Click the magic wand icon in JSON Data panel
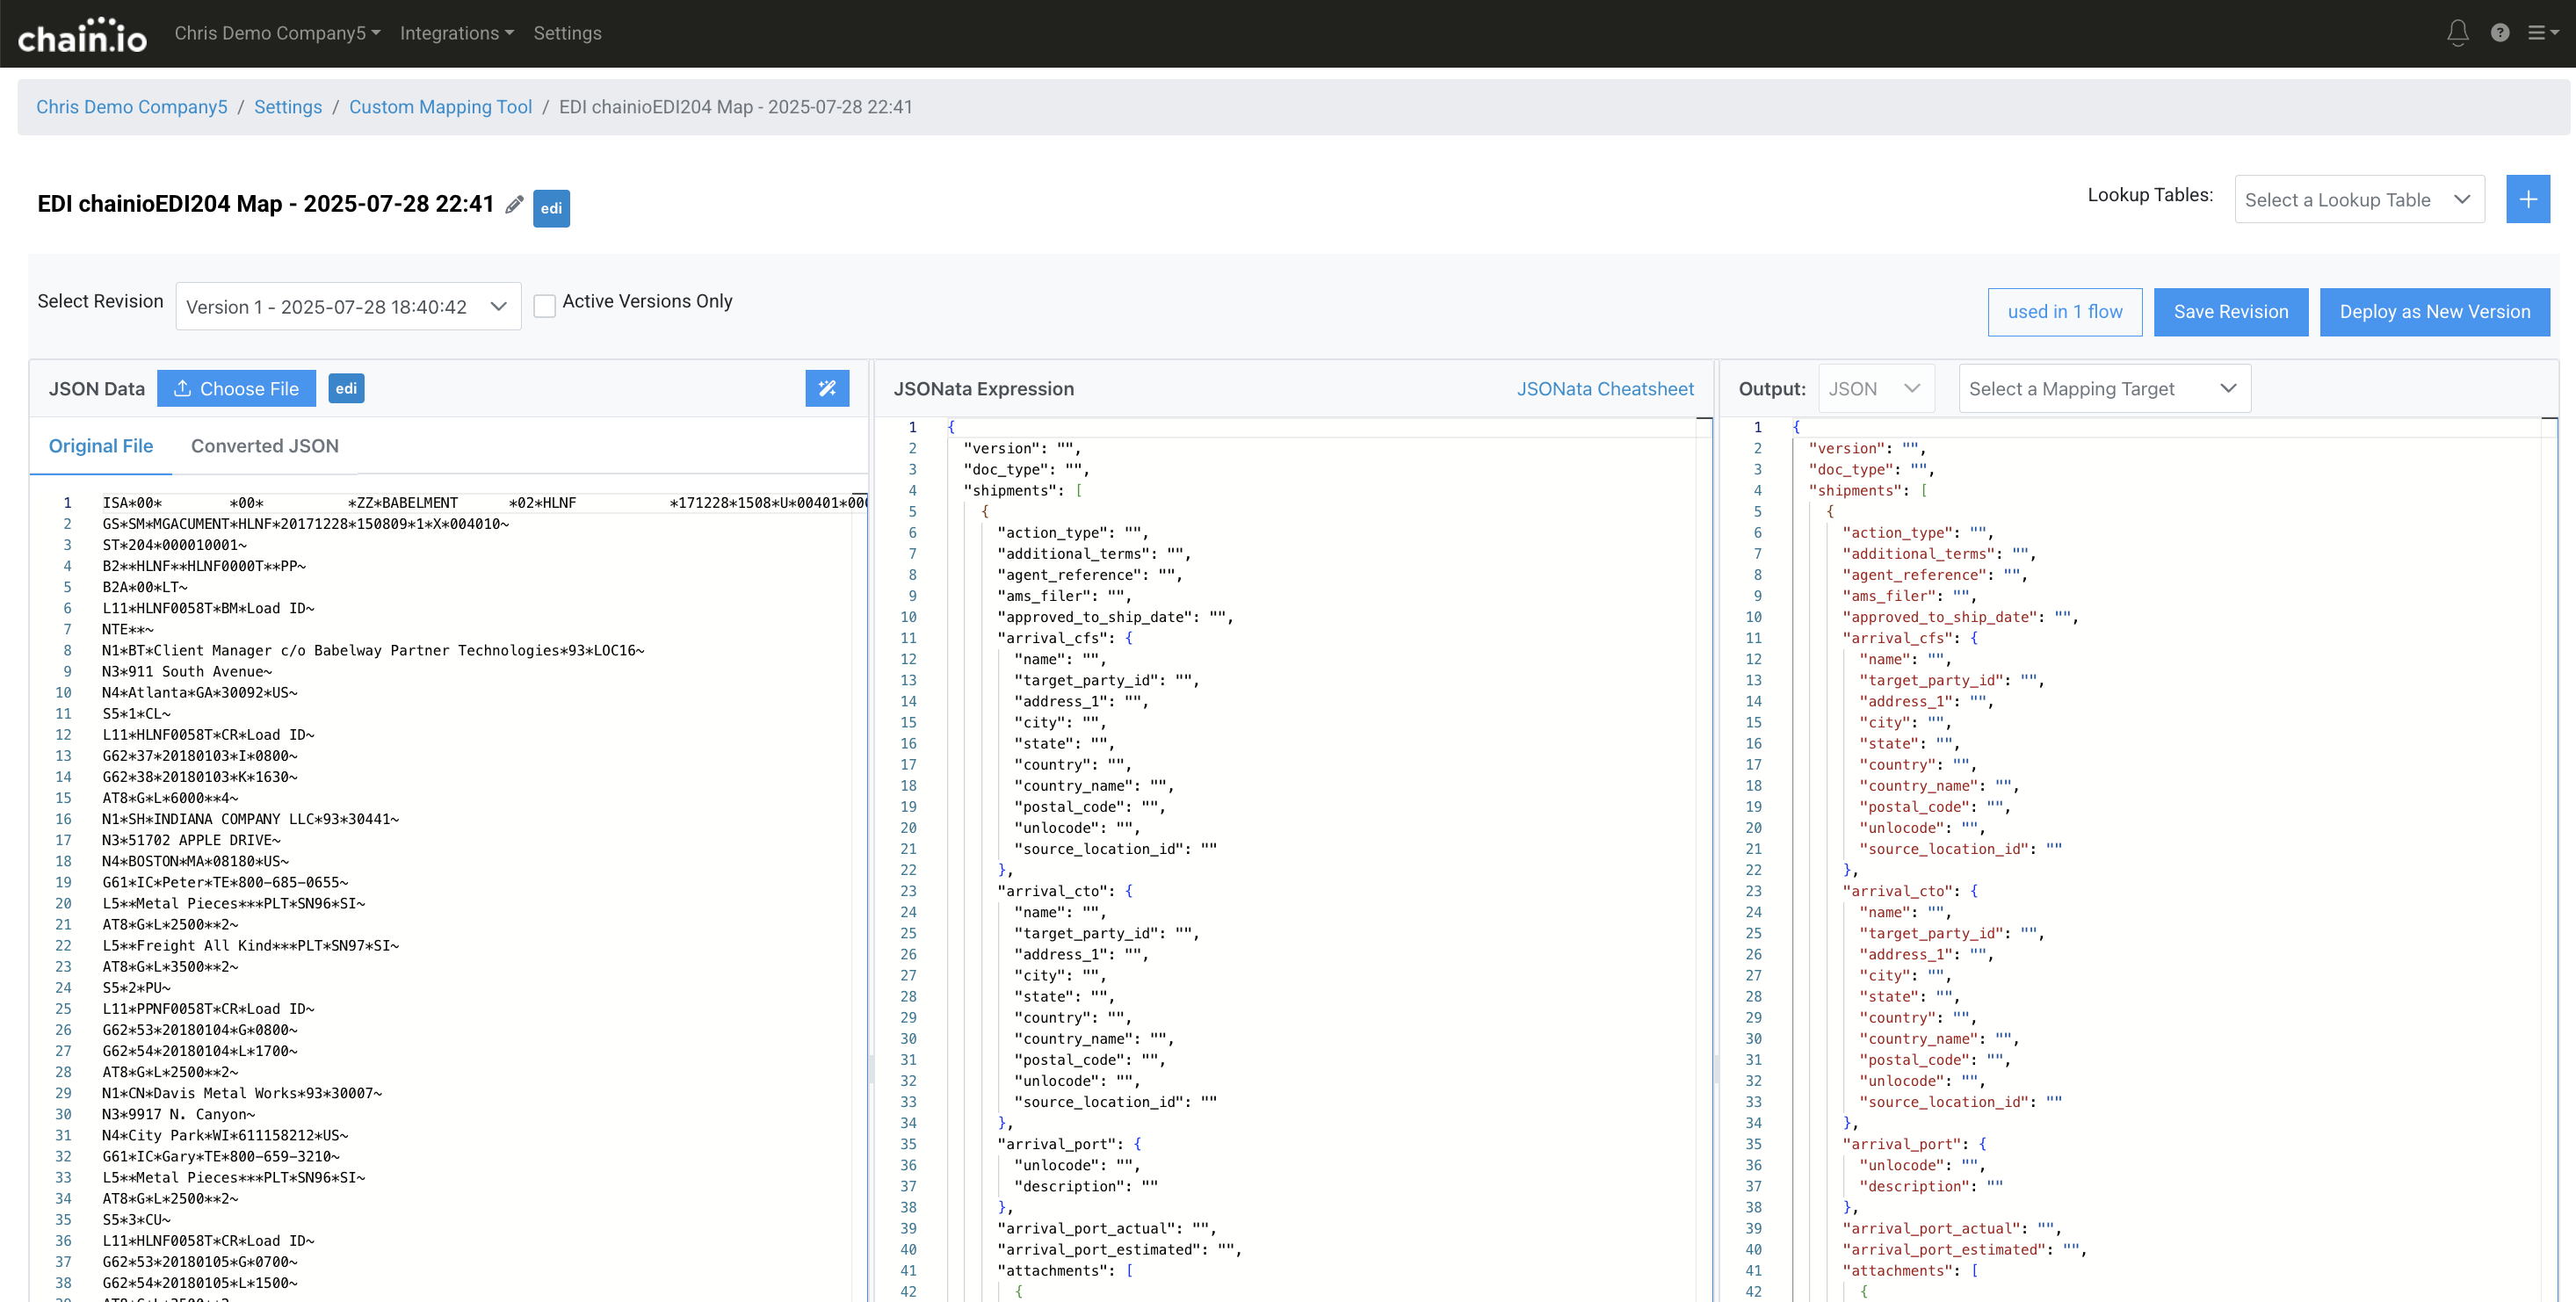Screen dimensions: 2576x1302 tap(827, 388)
